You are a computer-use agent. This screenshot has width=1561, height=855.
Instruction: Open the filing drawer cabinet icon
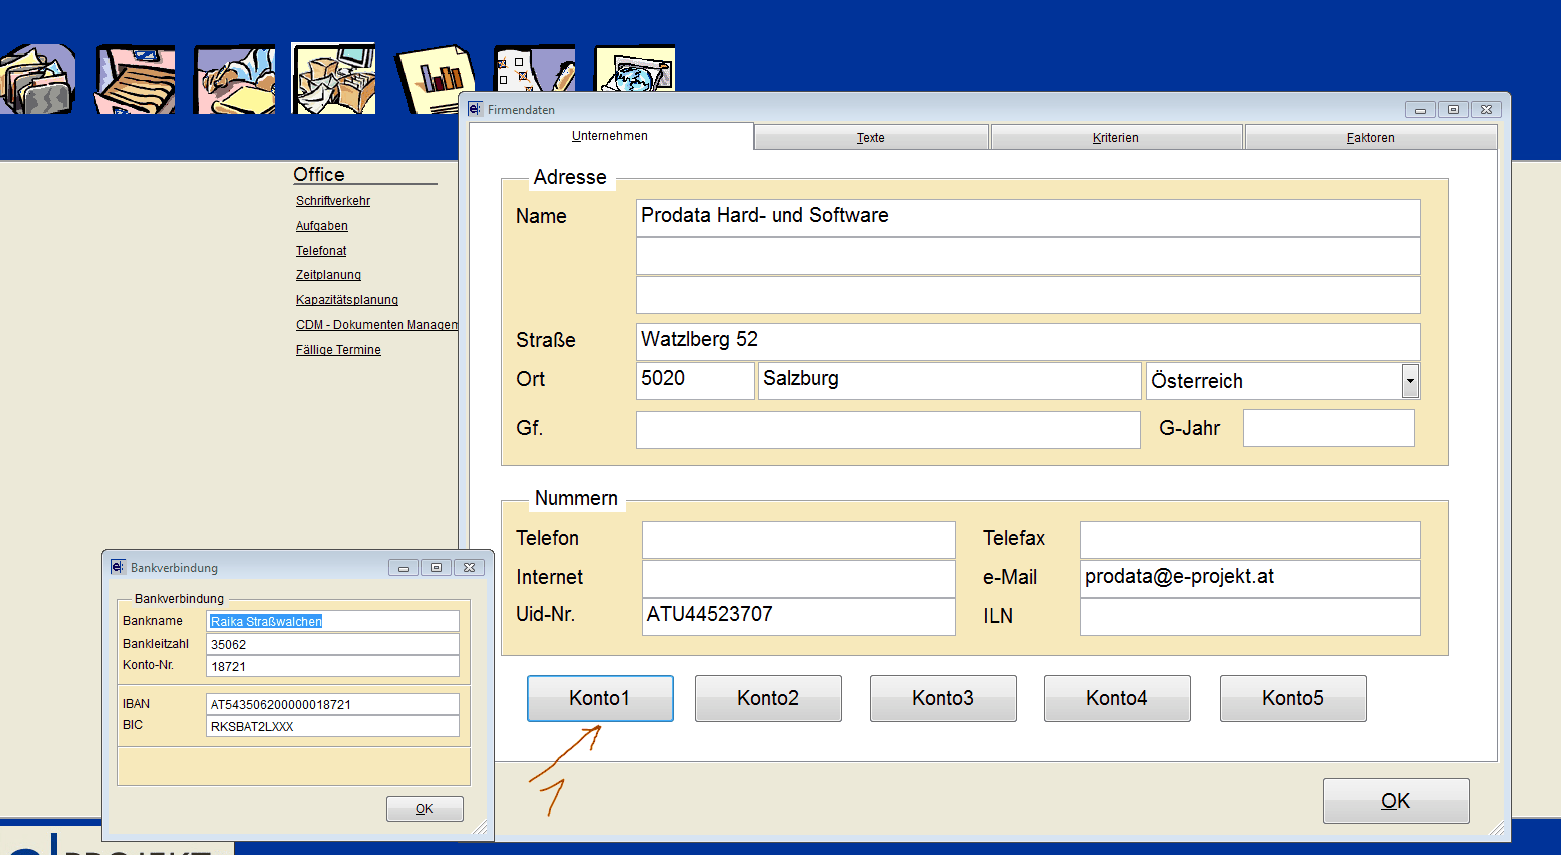[x=135, y=79]
